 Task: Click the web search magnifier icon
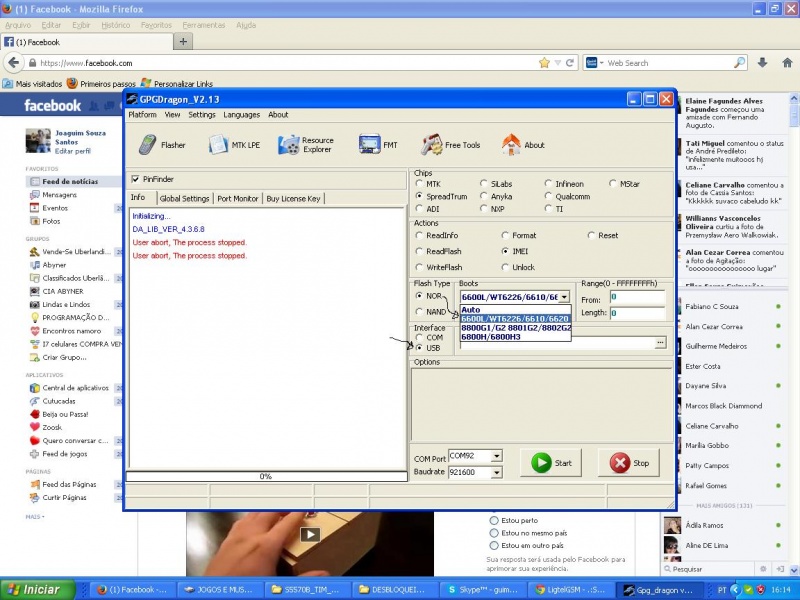click(739, 63)
